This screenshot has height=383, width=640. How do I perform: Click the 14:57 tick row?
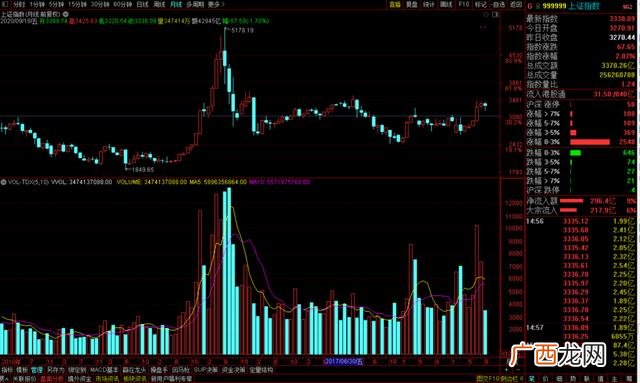[x=580, y=328]
